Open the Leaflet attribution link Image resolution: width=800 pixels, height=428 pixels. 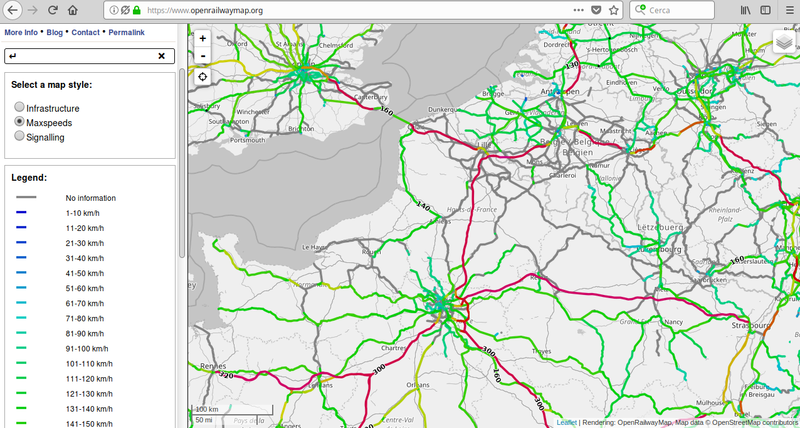click(566, 422)
